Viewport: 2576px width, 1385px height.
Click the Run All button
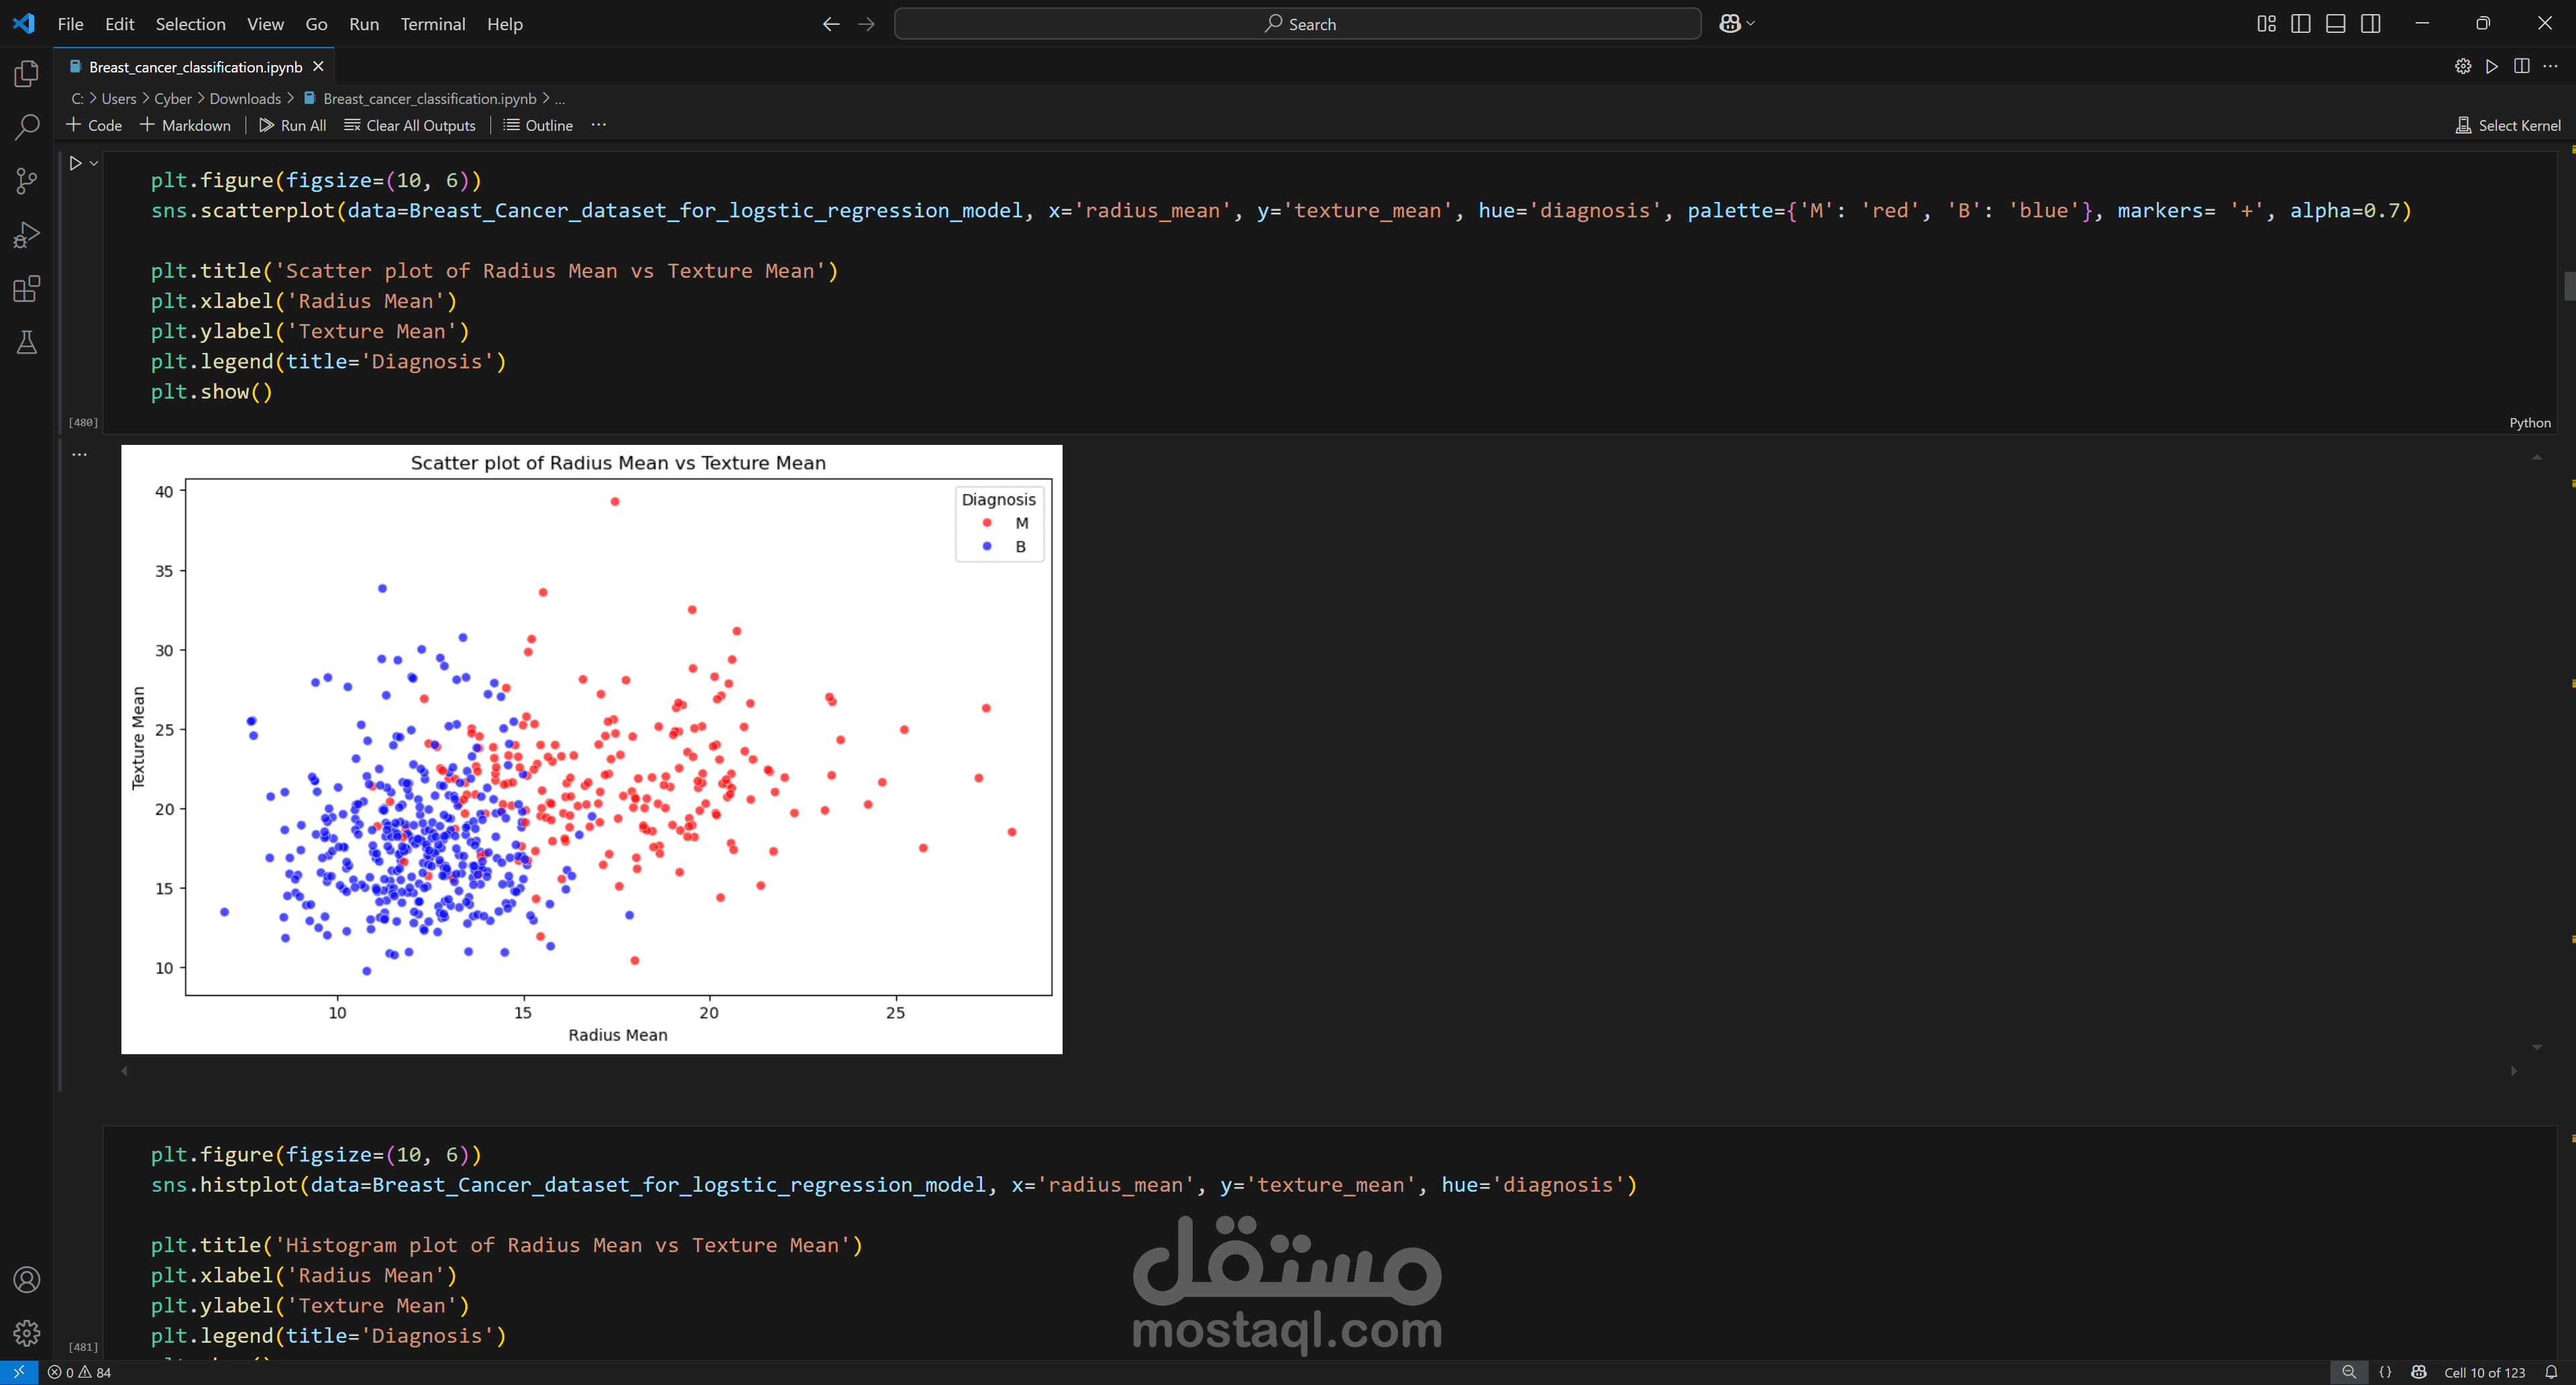[292, 125]
